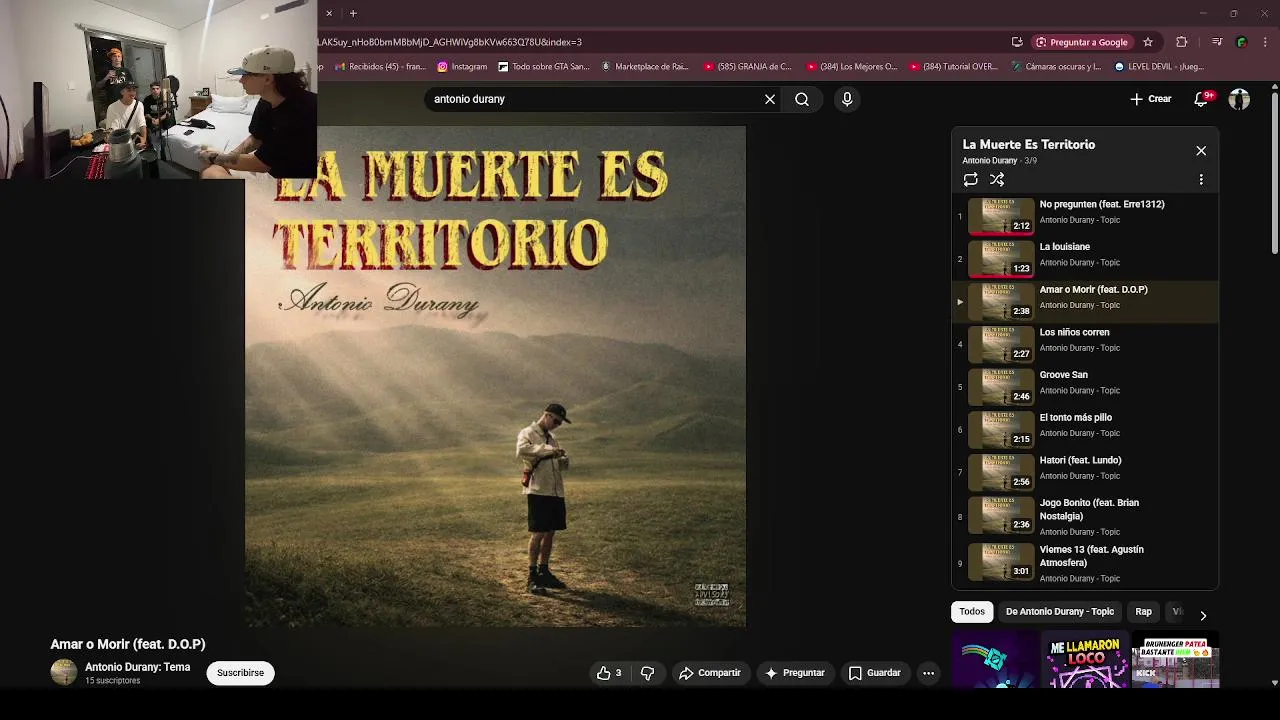
Task: Start voice search with the microphone icon
Action: point(847,99)
